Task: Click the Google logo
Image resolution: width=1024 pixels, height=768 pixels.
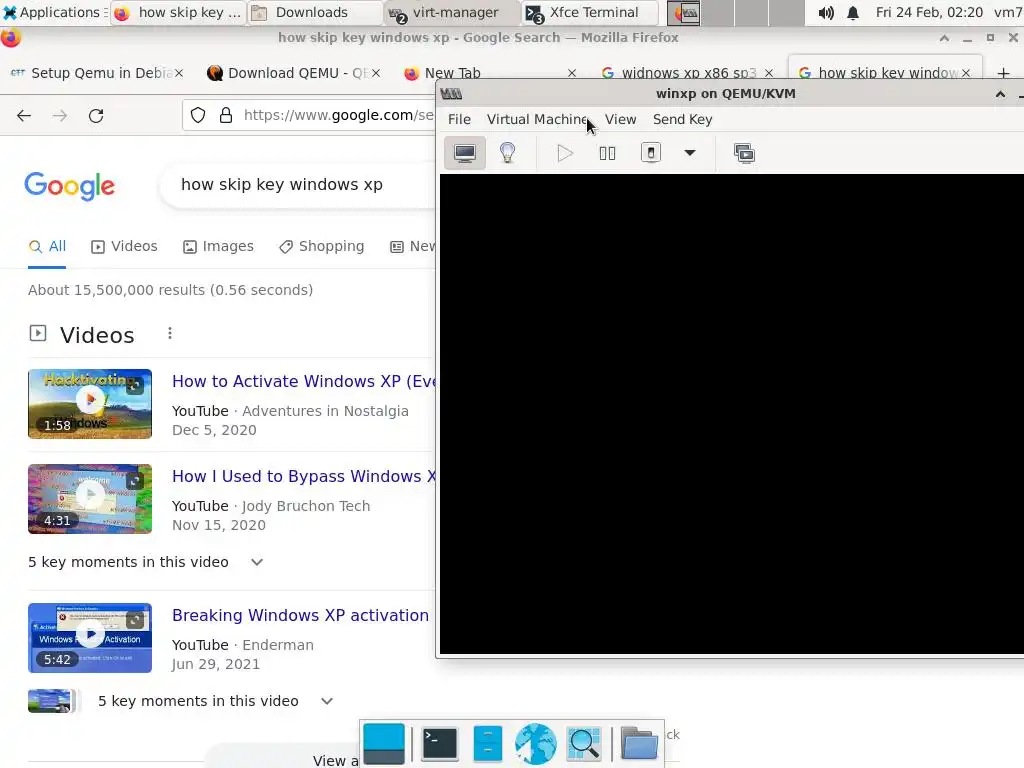Action: click(70, 186)
